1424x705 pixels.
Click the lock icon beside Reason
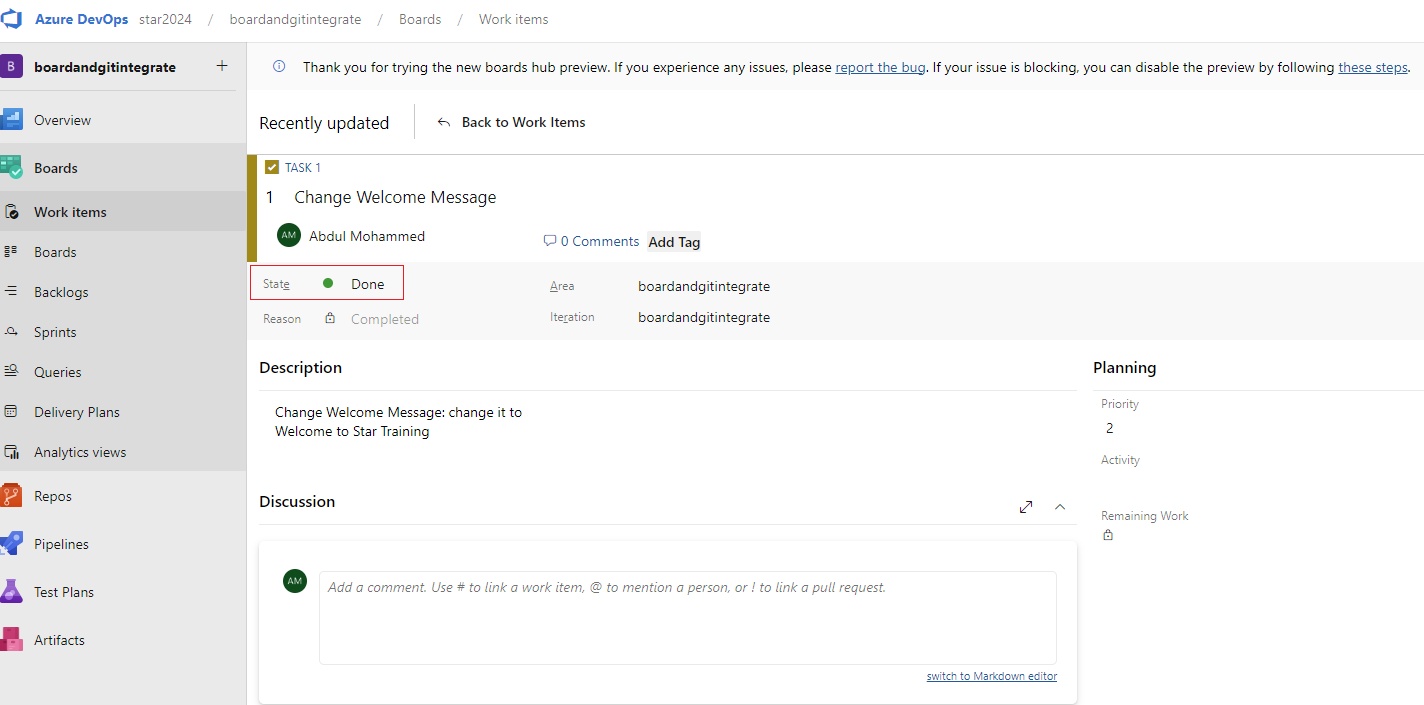330,318
